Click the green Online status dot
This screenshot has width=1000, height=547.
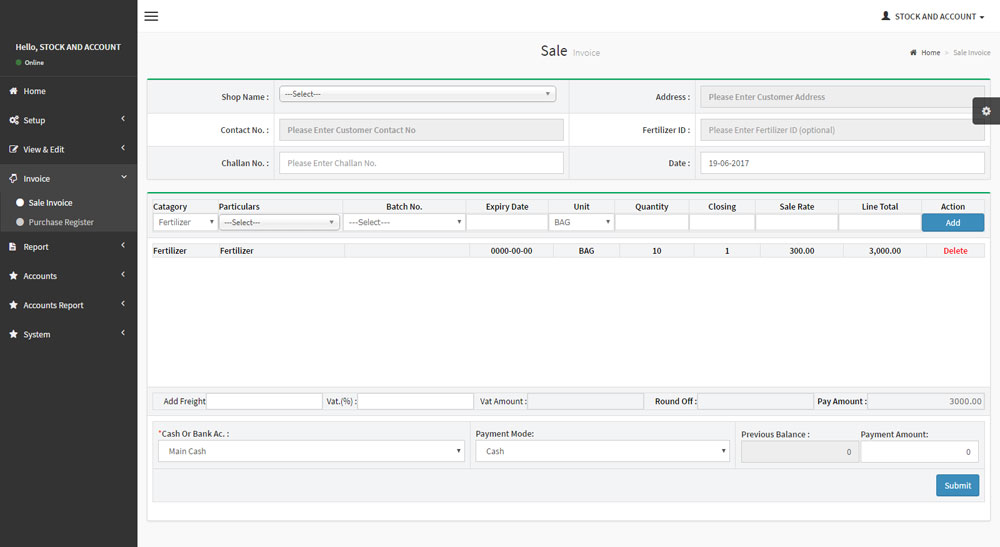click(x=18, y=62)
